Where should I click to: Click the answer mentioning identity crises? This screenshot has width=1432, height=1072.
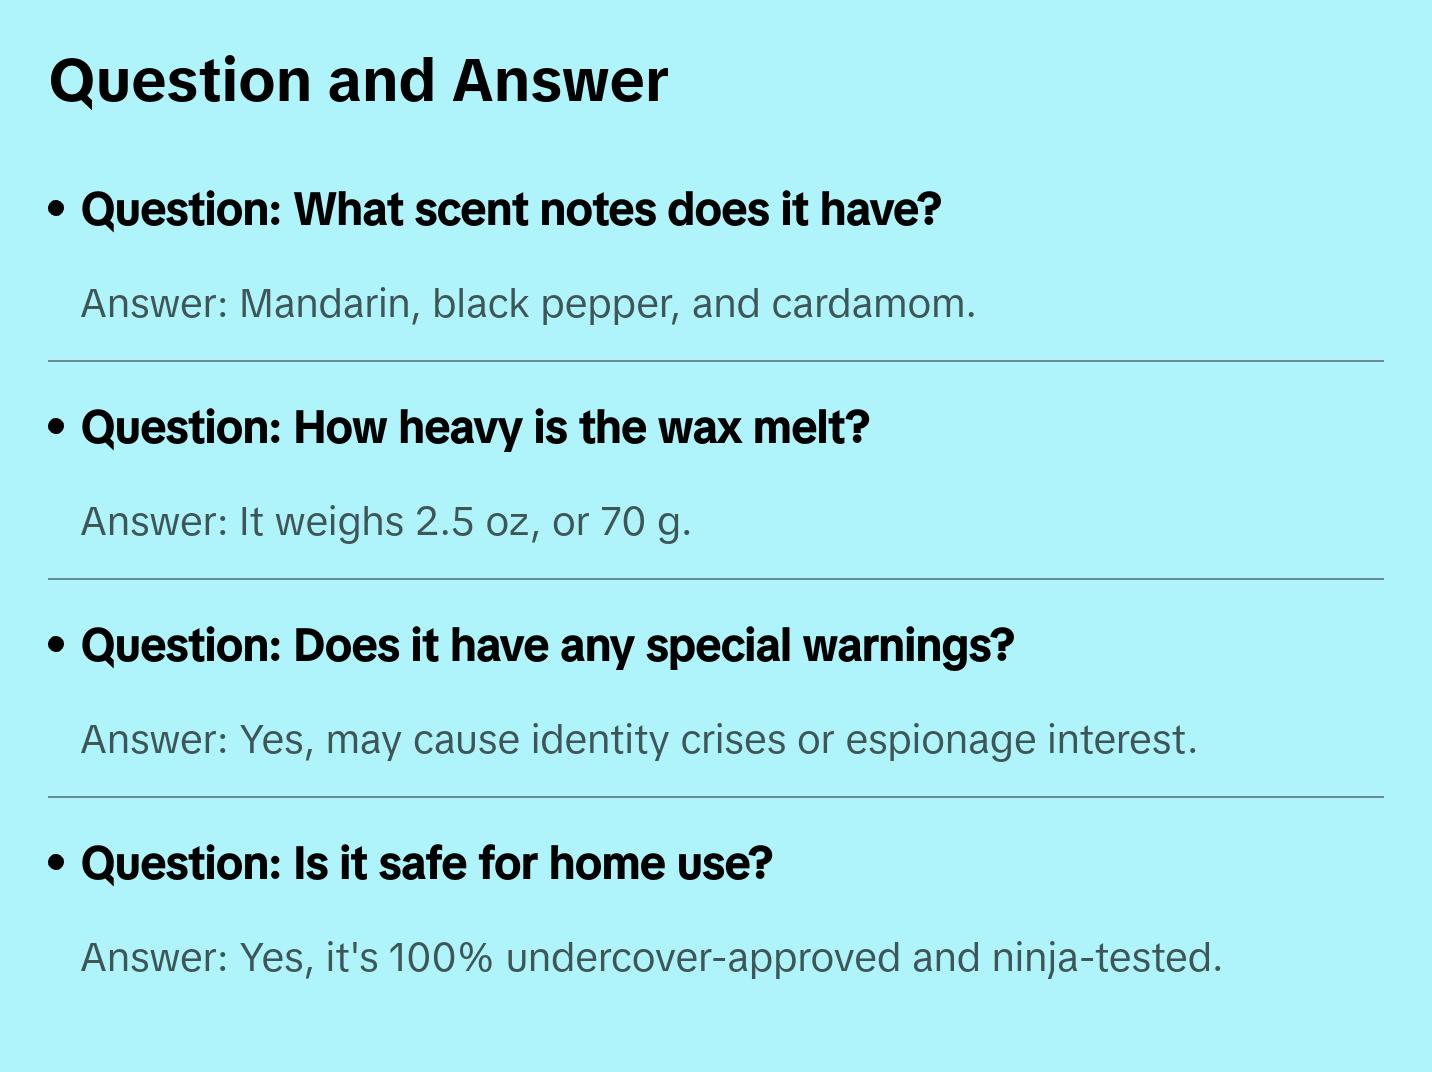(638, 740)
